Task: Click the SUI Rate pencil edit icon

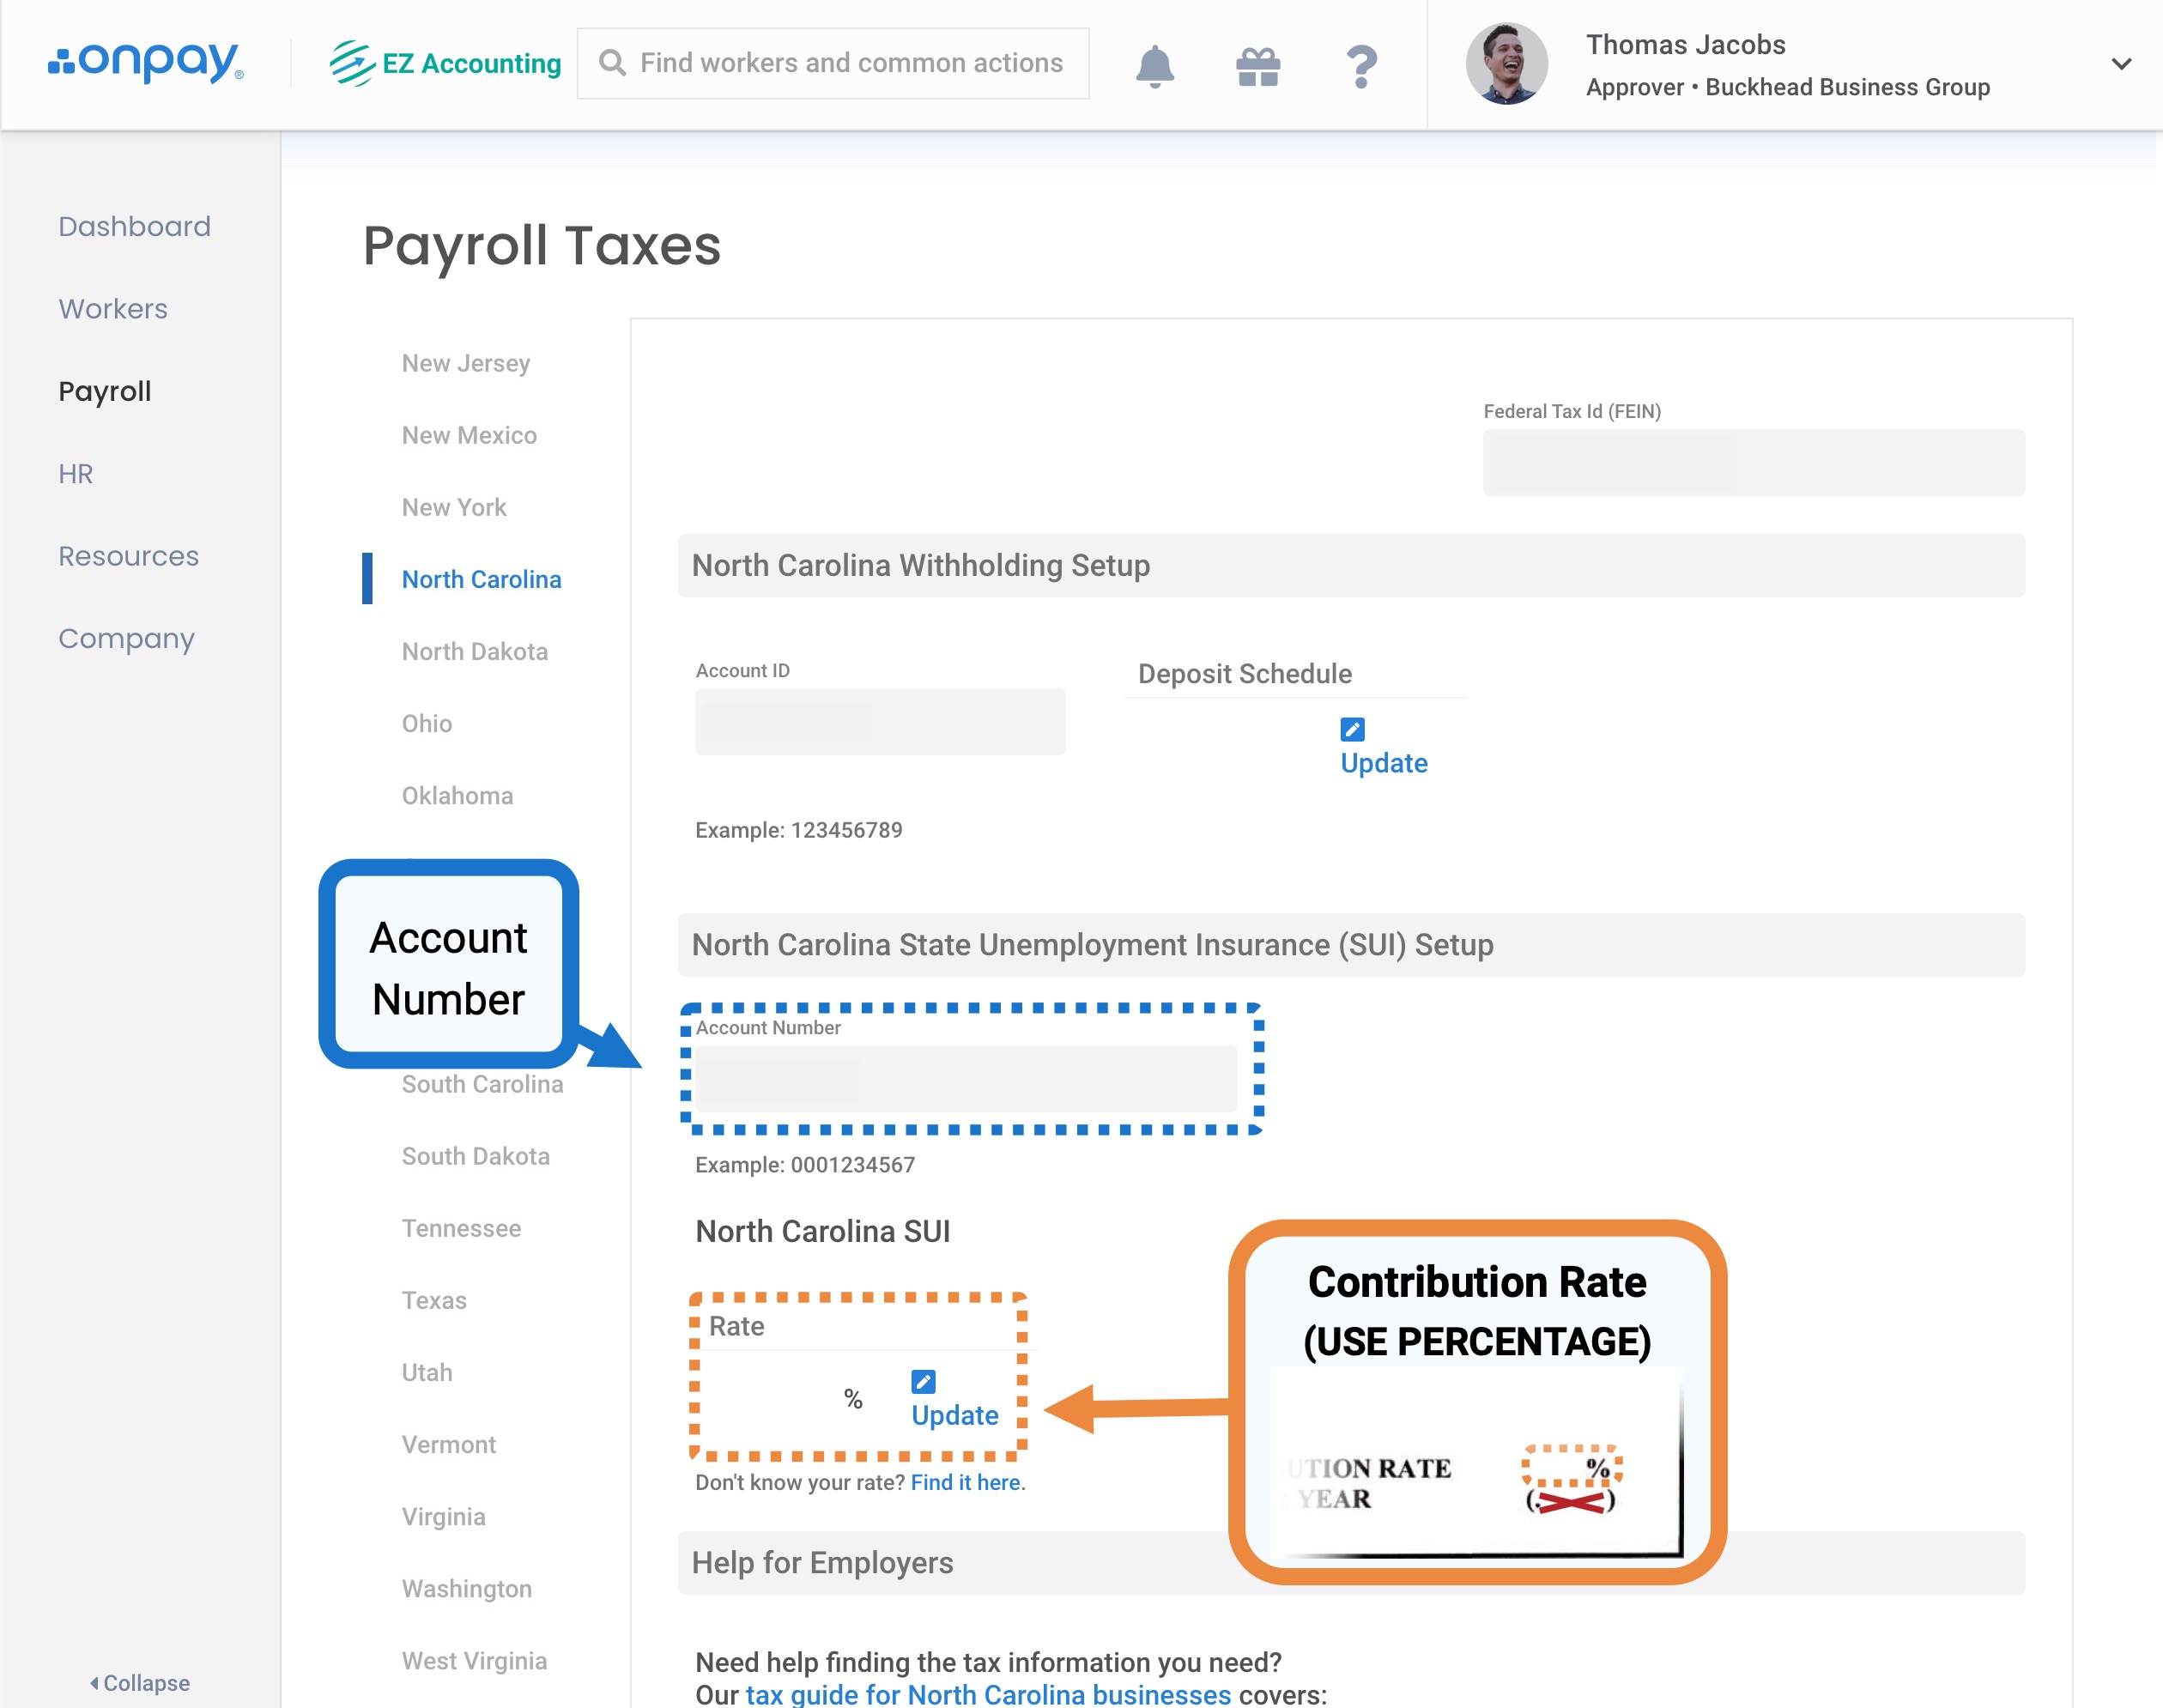Action: (x=923, y=1382)
